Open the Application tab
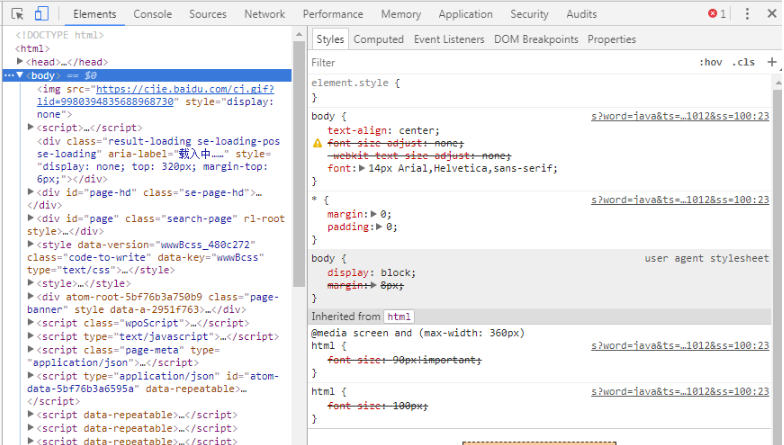The height and width of the screenshot is (445, 784). pos(465,14)
